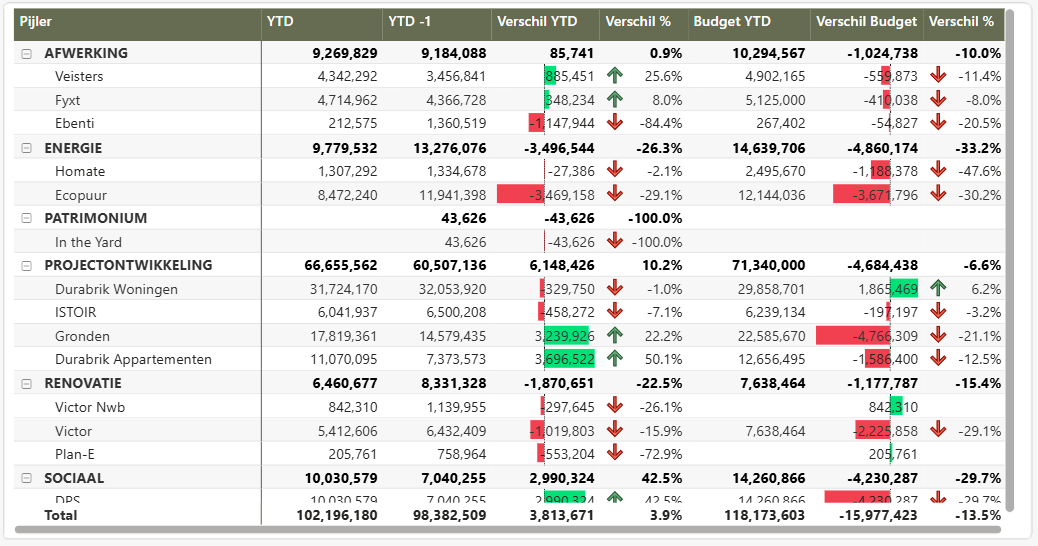Click SOCIAAL Verschil YTD value 2,990,324
Viewport: 1038px width, 546px height.
click(x=561, y=478)
